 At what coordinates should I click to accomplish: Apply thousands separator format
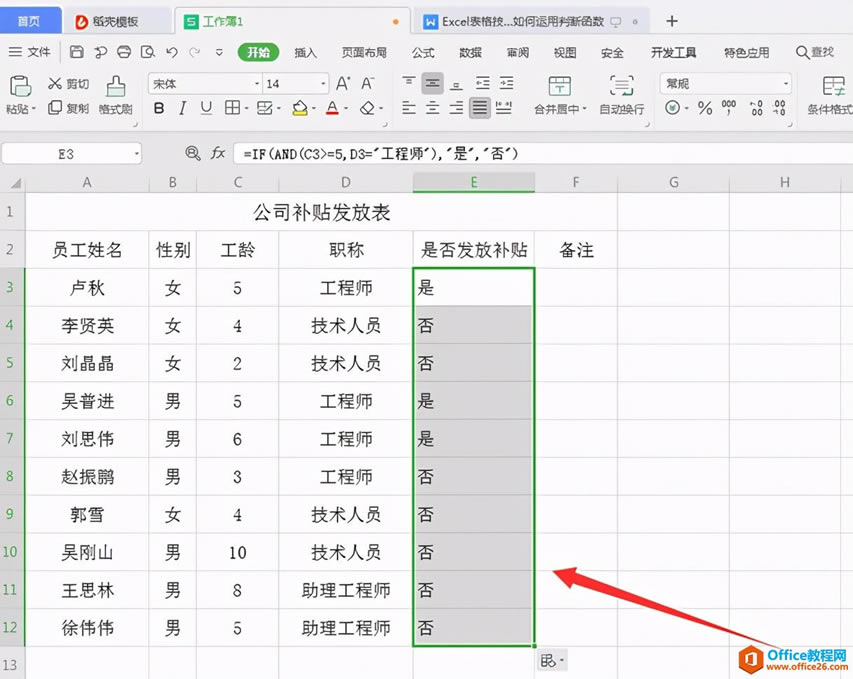click(x=728, y=108)
